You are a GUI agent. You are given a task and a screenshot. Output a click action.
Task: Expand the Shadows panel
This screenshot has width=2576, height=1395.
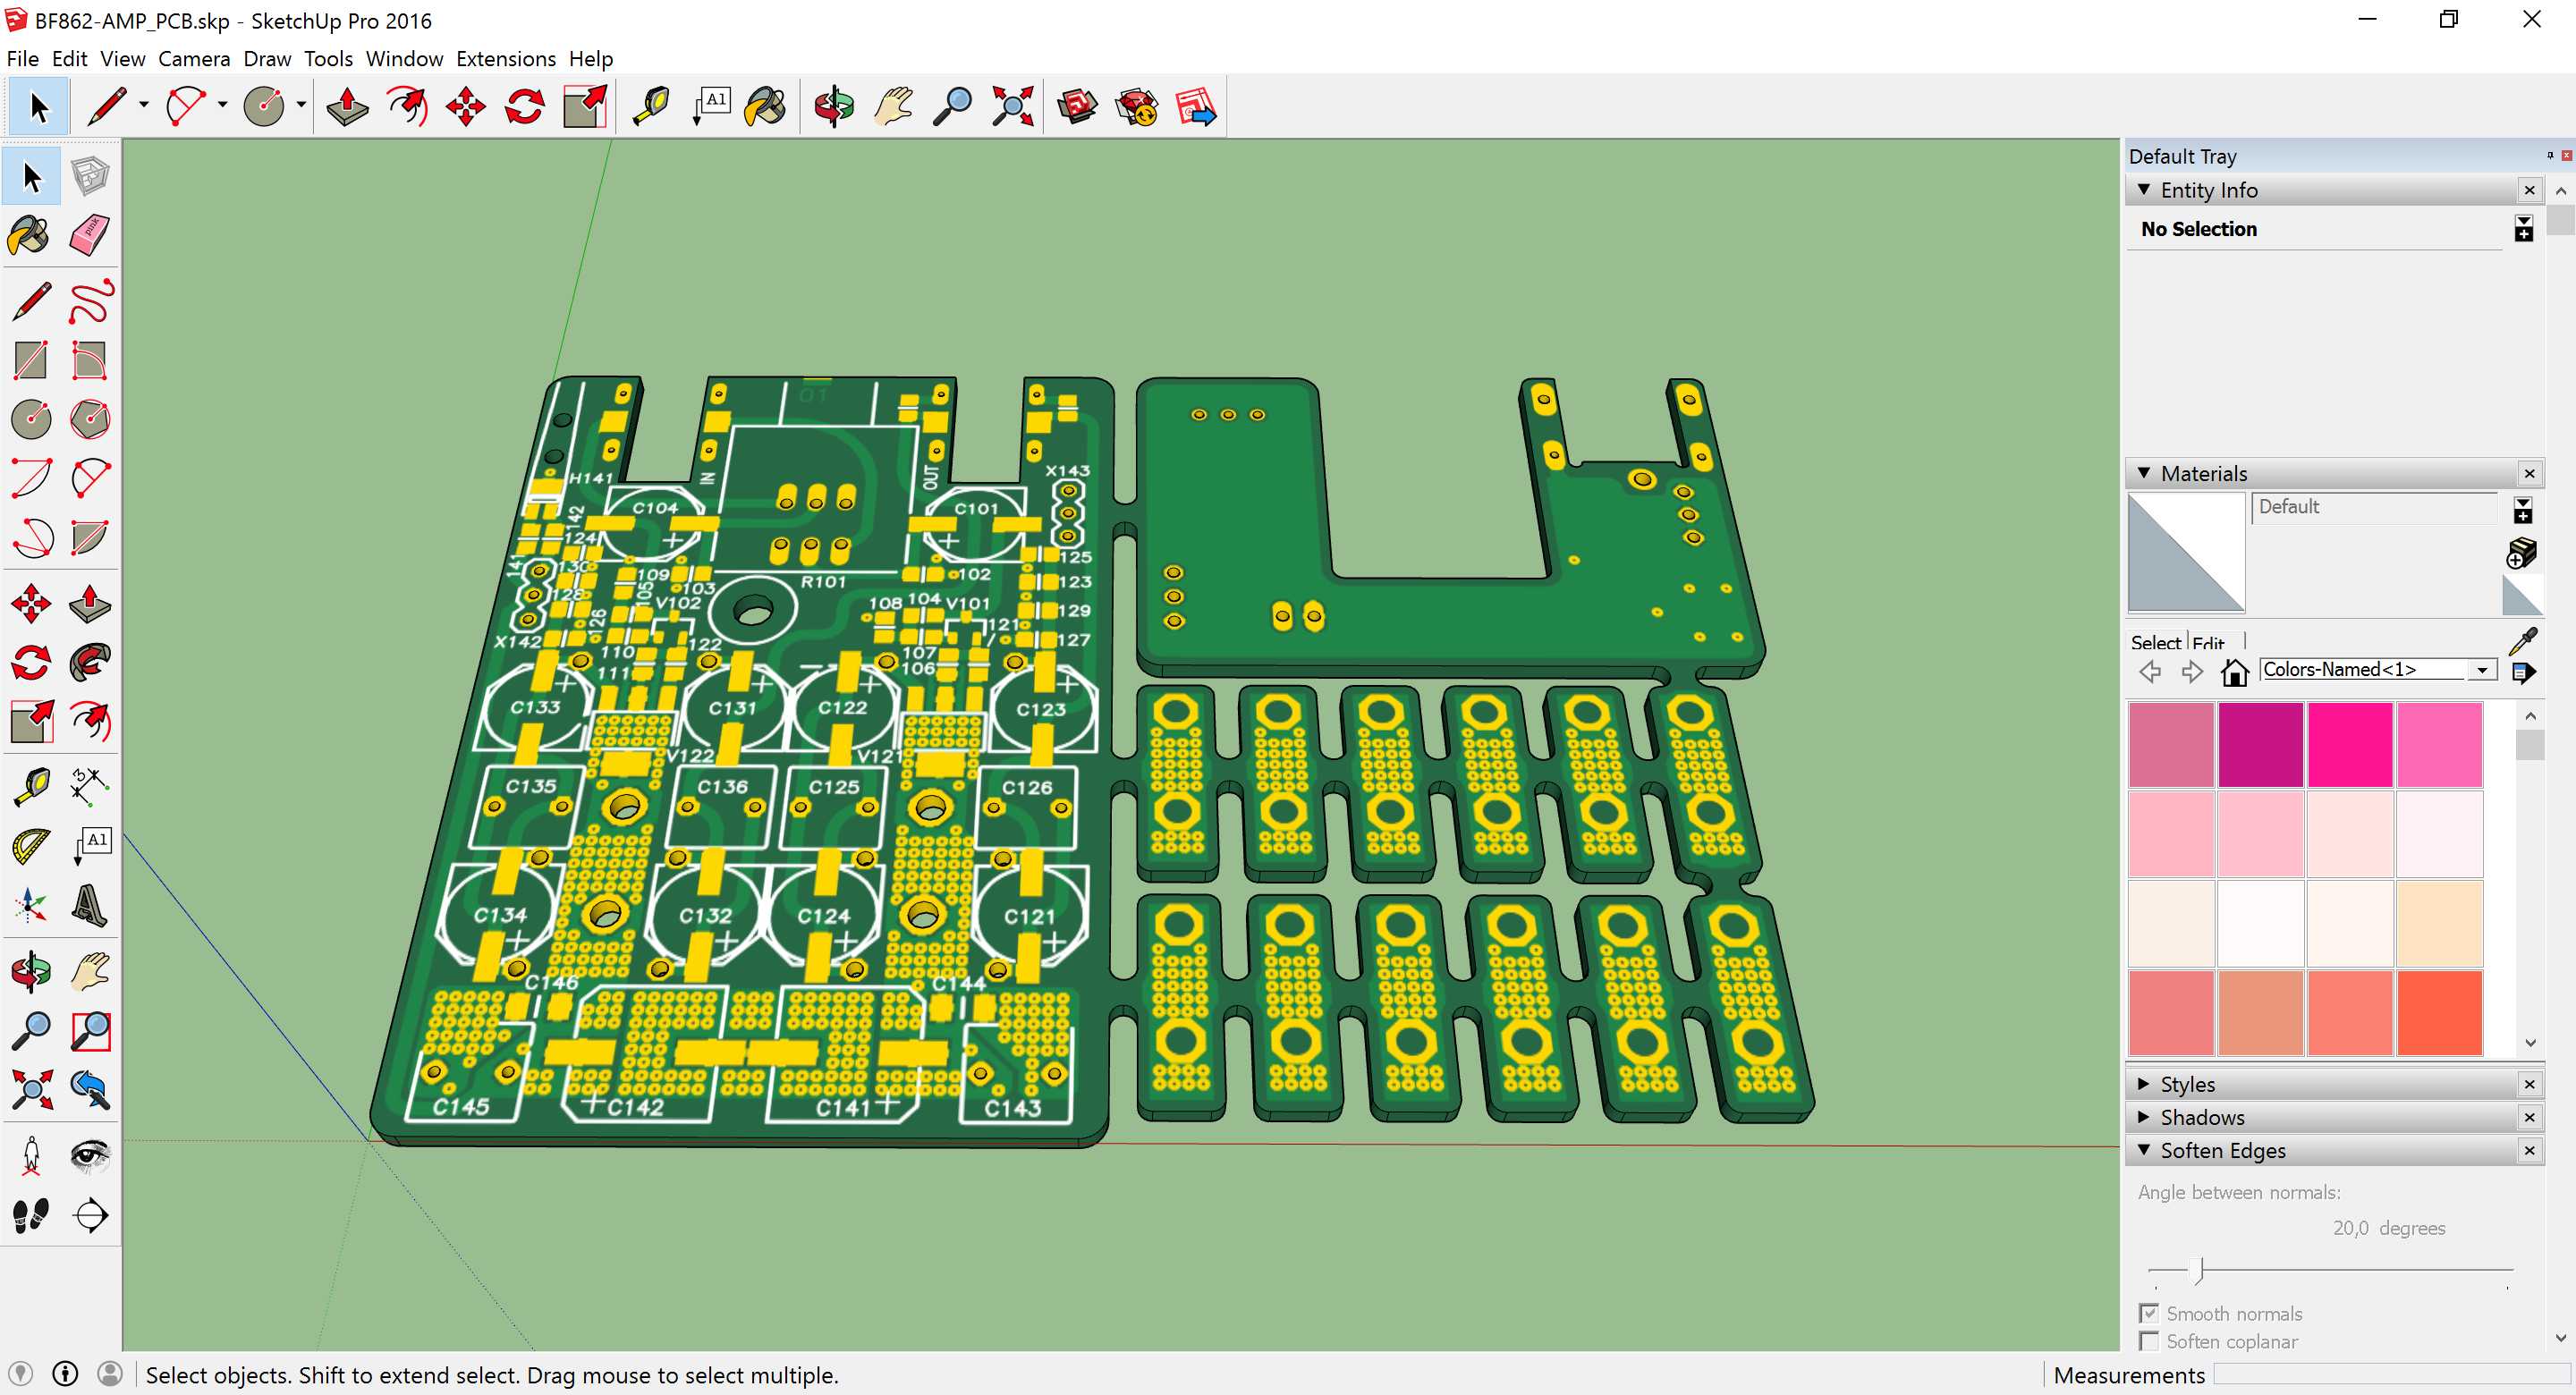point(2145,1117)
